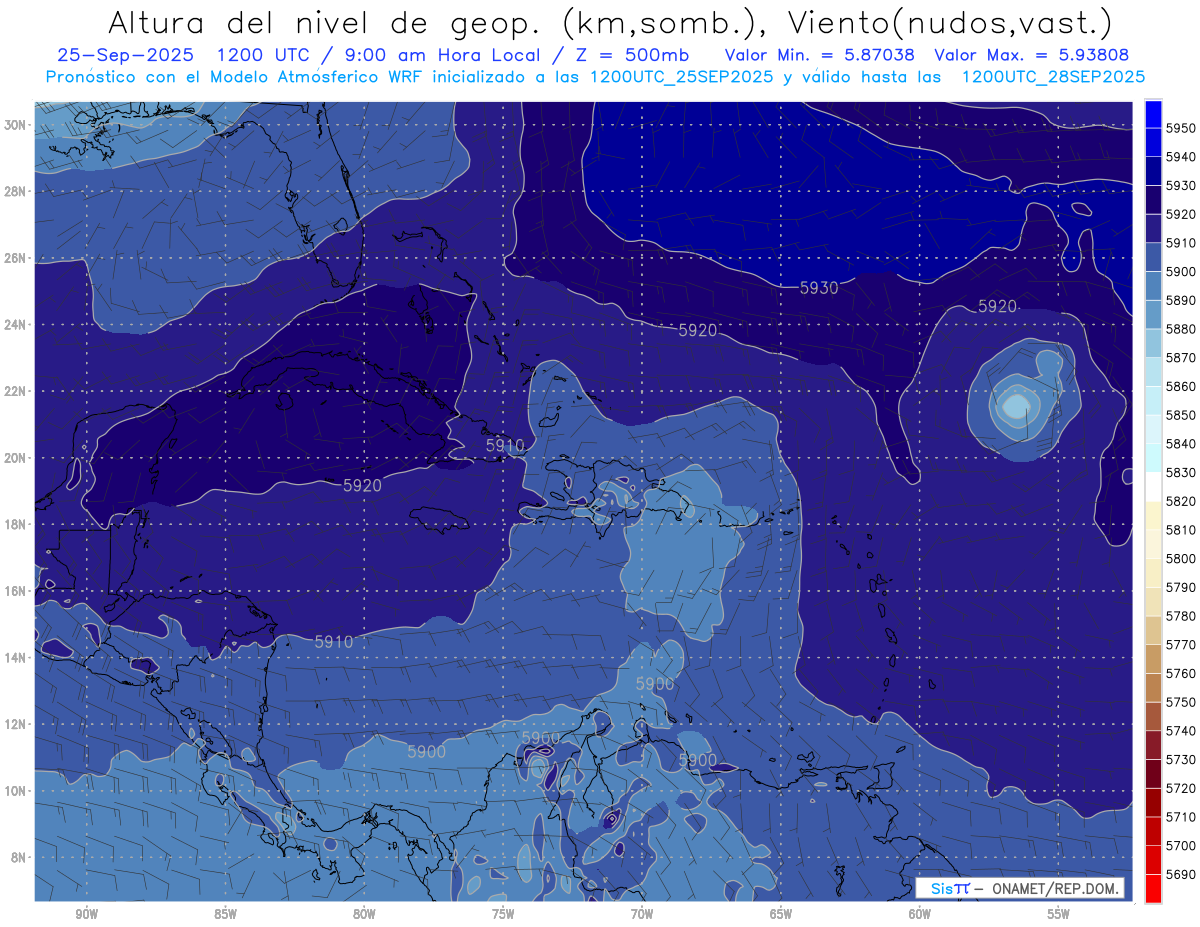Click the 8N latitude axis label
This screenshot has width=1200, height=927.
[x=20, y=858]
